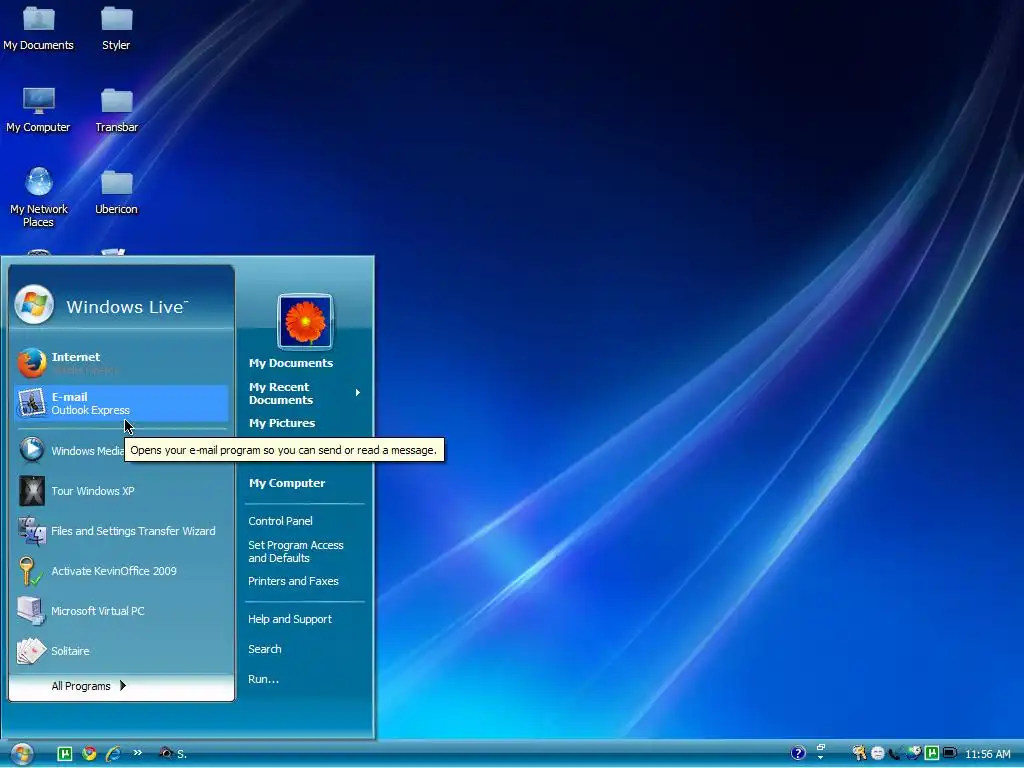Open Search from Start menu
The width and height of the screenshot is (1024, 768).
coord(264,649)
